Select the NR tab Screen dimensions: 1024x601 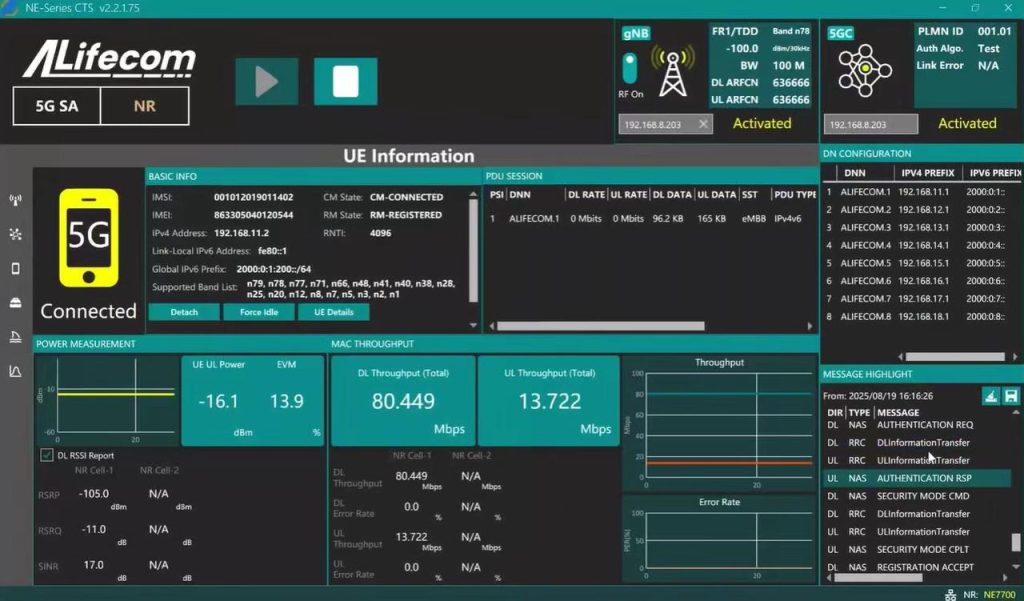[x=144, y=106]
